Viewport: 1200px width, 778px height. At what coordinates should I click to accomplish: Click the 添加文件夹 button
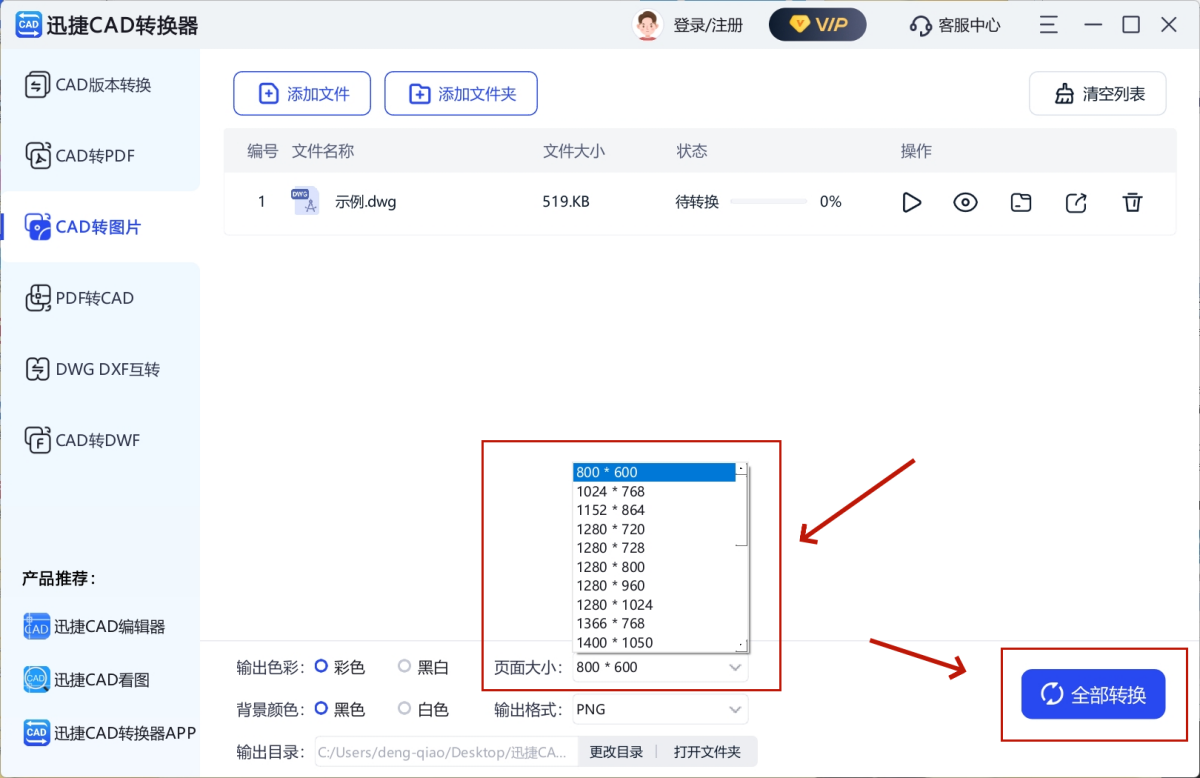pos(461,94)
